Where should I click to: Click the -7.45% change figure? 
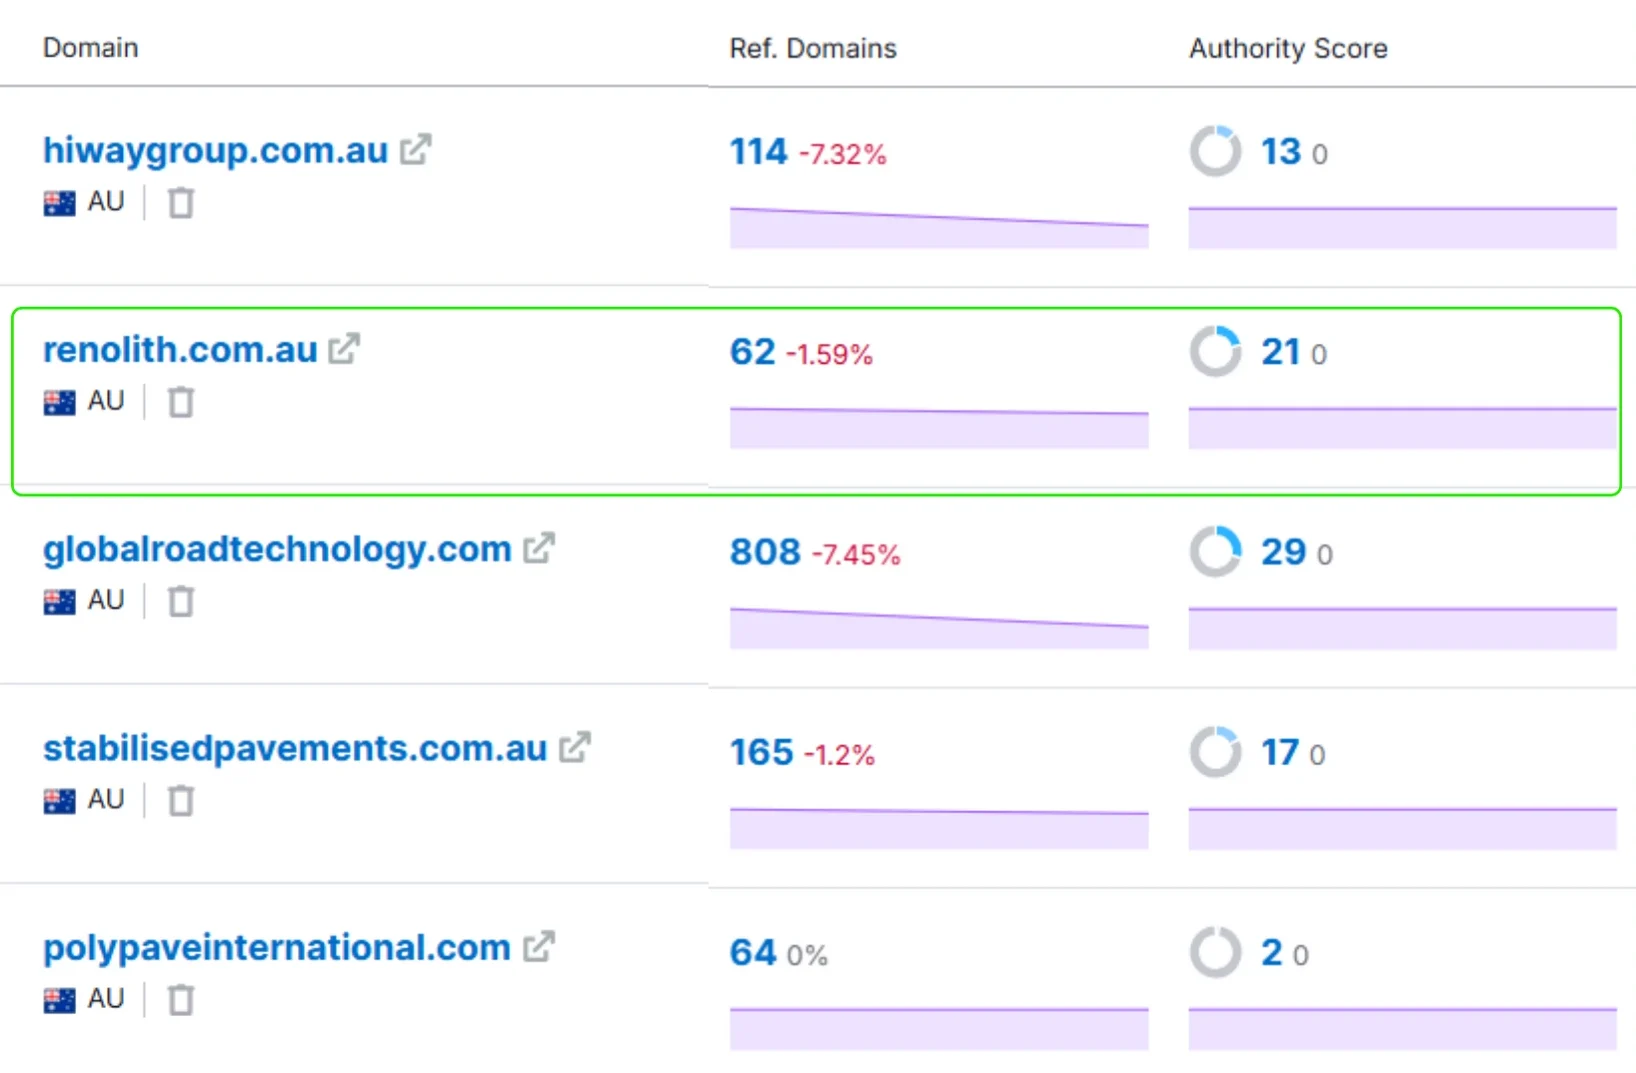(x=856, y=554)
